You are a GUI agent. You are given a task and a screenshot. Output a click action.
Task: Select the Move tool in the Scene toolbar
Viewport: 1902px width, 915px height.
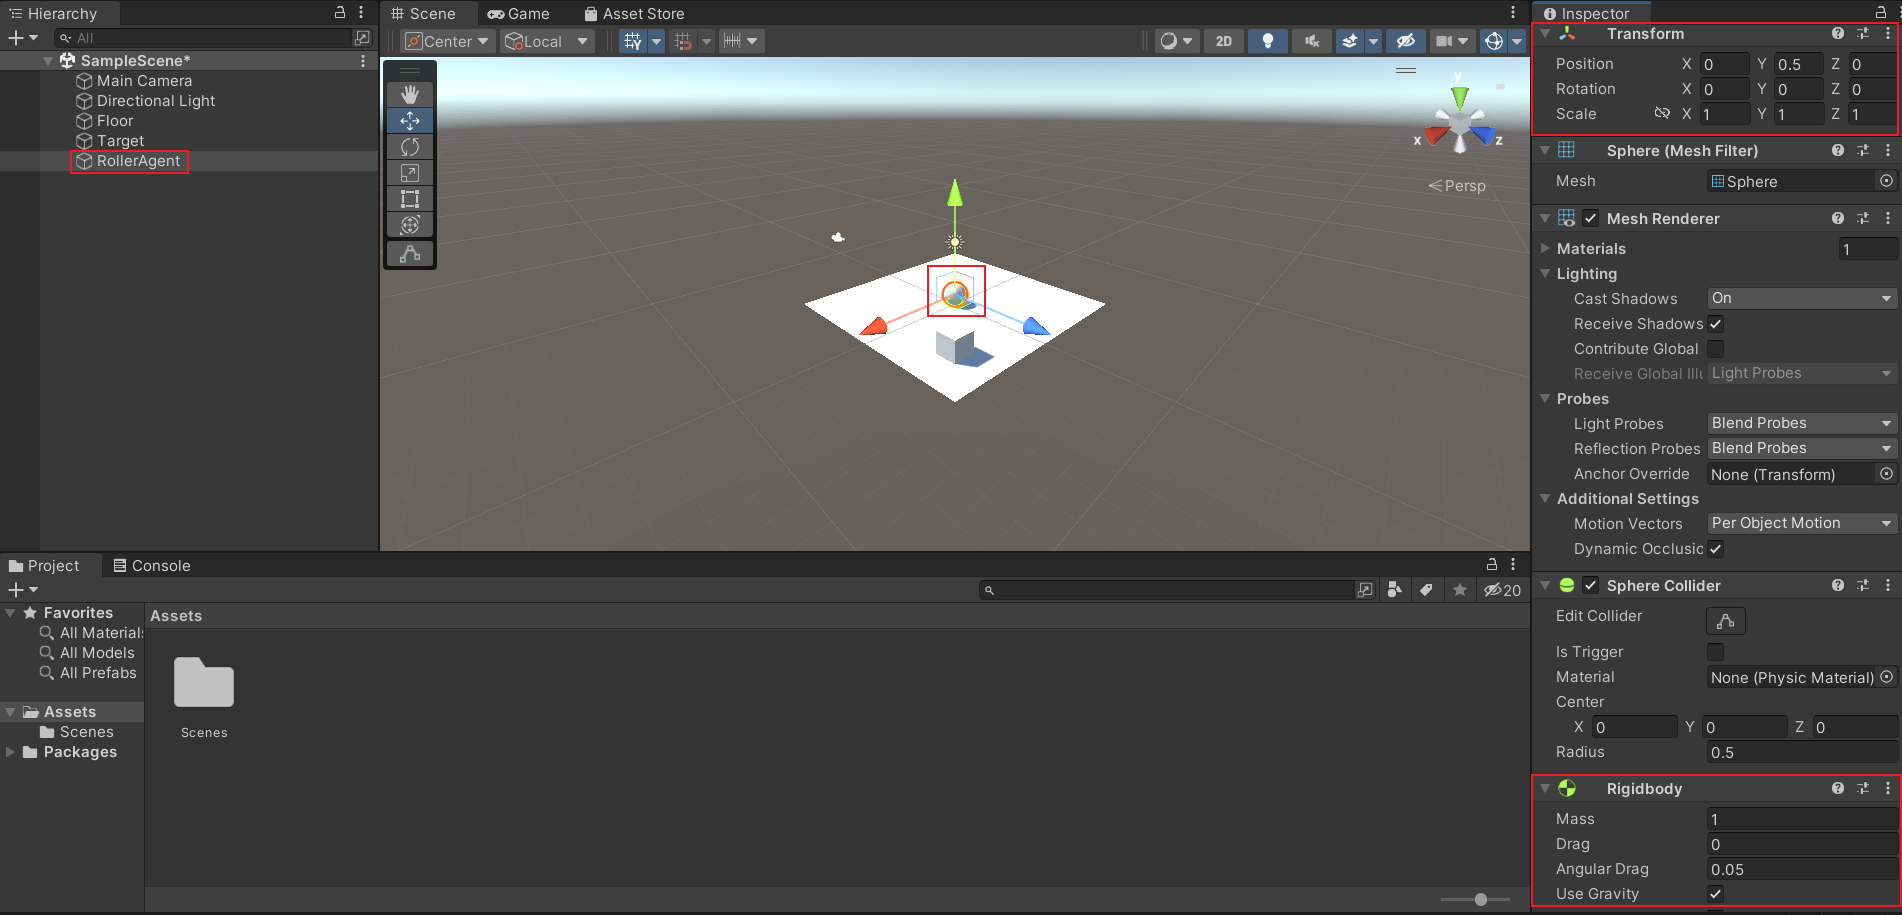tap(409, 120)
